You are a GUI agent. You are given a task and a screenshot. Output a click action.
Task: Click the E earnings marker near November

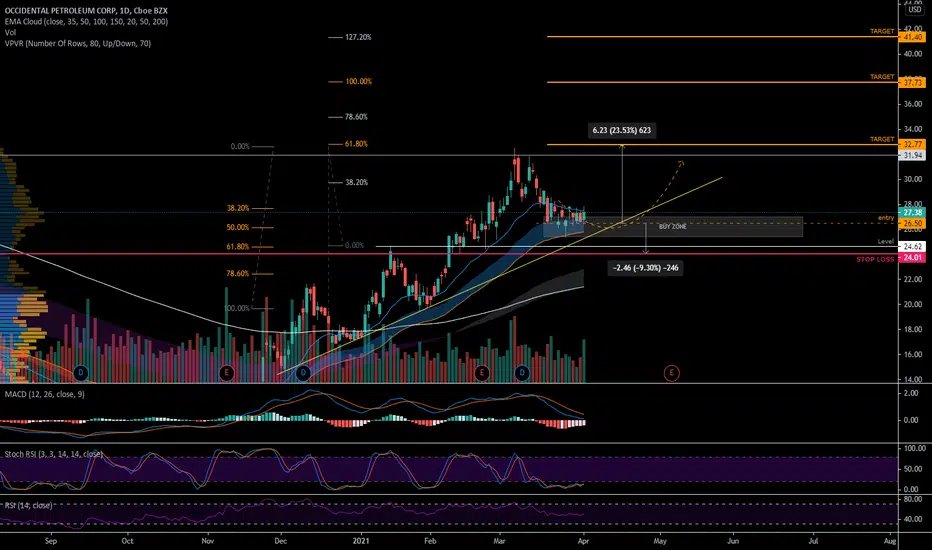coord(226,373)
